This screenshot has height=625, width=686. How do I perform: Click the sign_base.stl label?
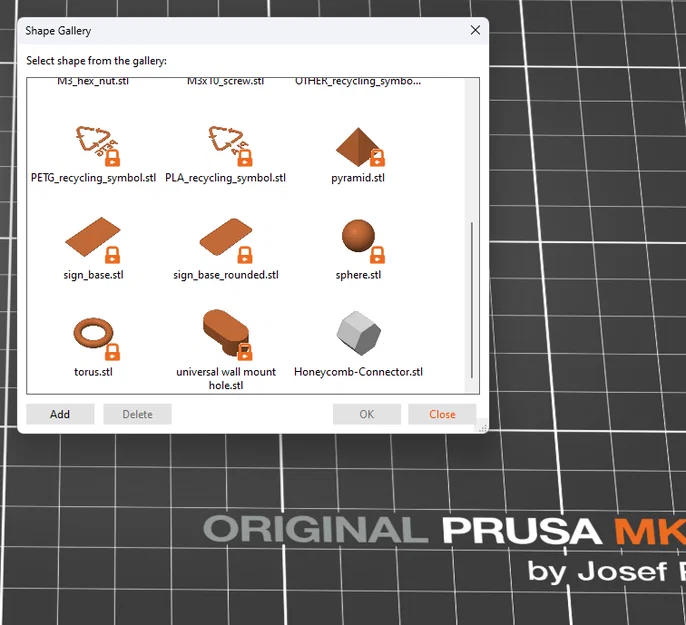93,275
